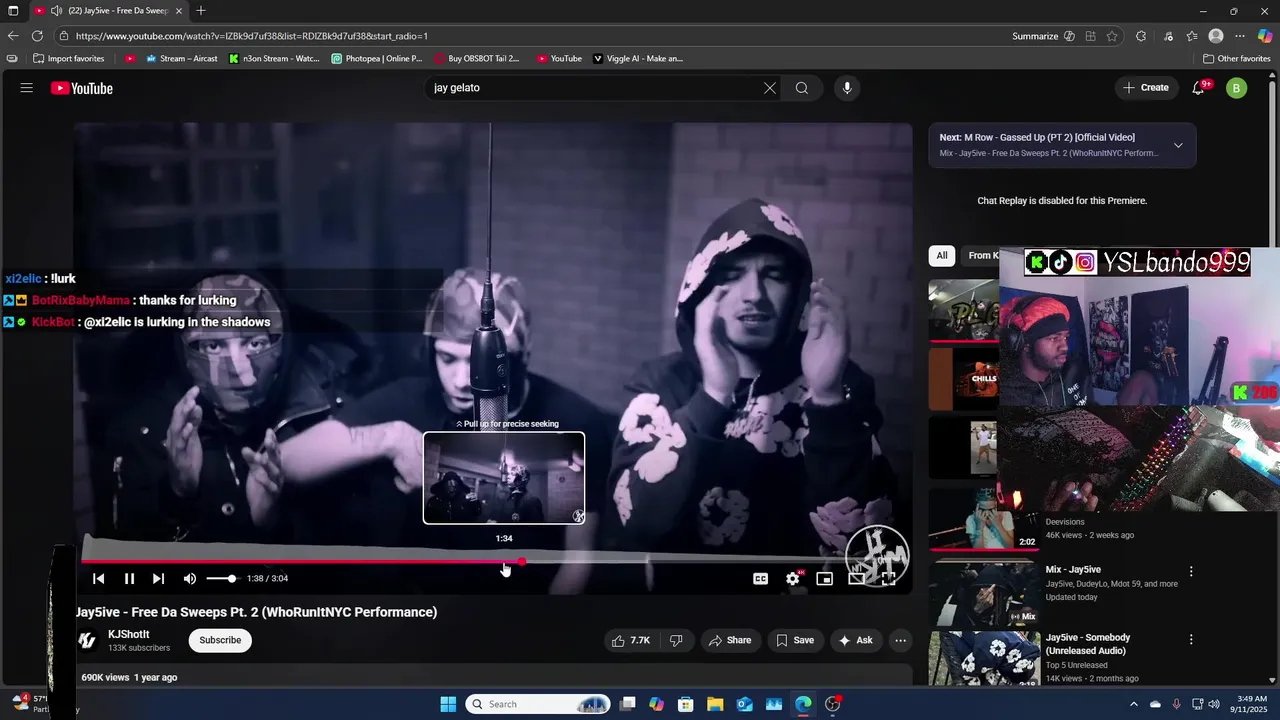The height and width of the screenshot is (720, 1280).
Task: Enable the miniplayer mode
Action: pyautogui.click(x=825, y=578)
